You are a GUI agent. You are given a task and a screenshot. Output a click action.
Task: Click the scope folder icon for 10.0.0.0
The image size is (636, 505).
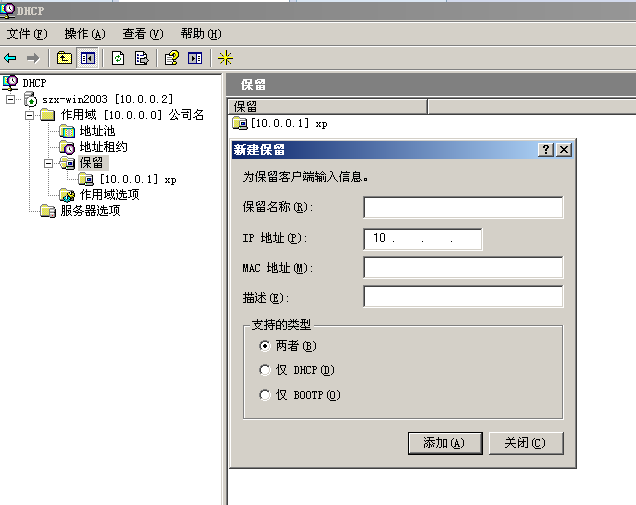(47, 115)
